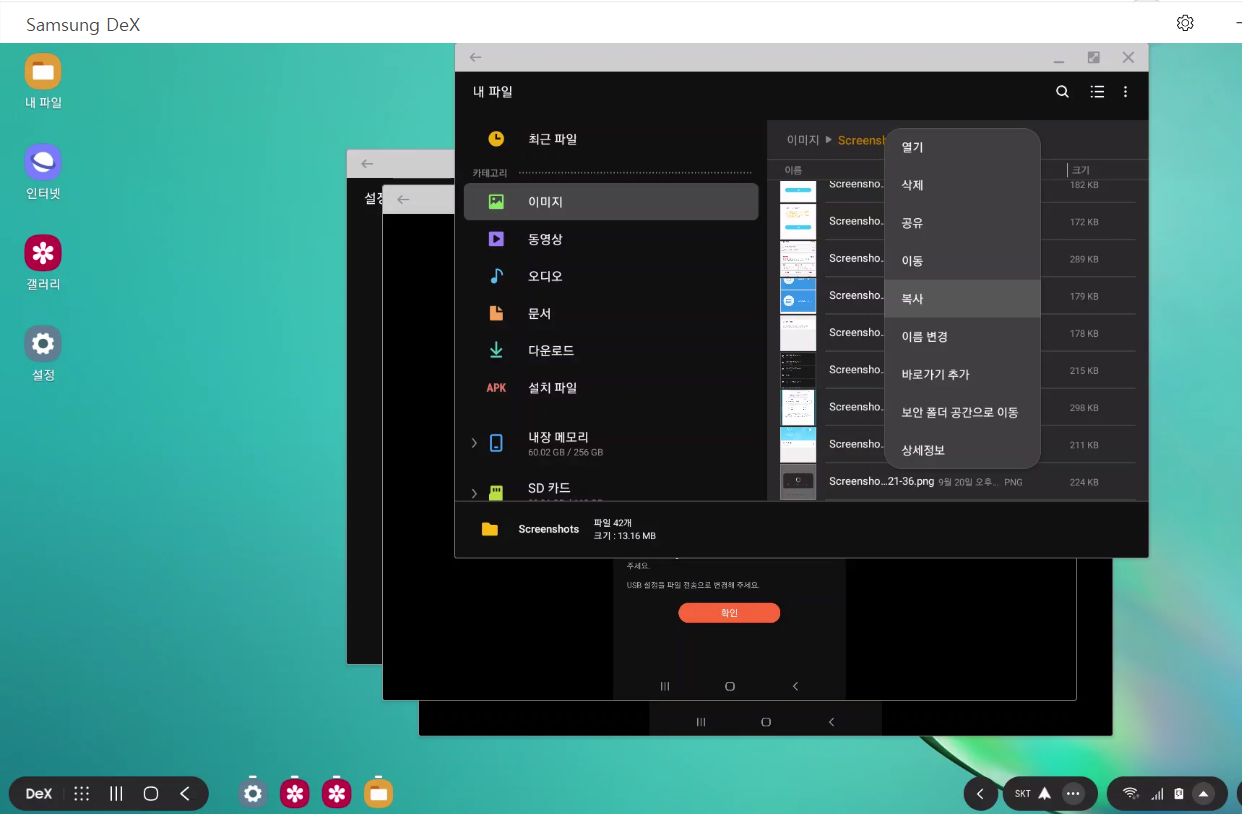Select the 문서 category
Viewport: 1242px width, 814px height.
tap(611, 313)
